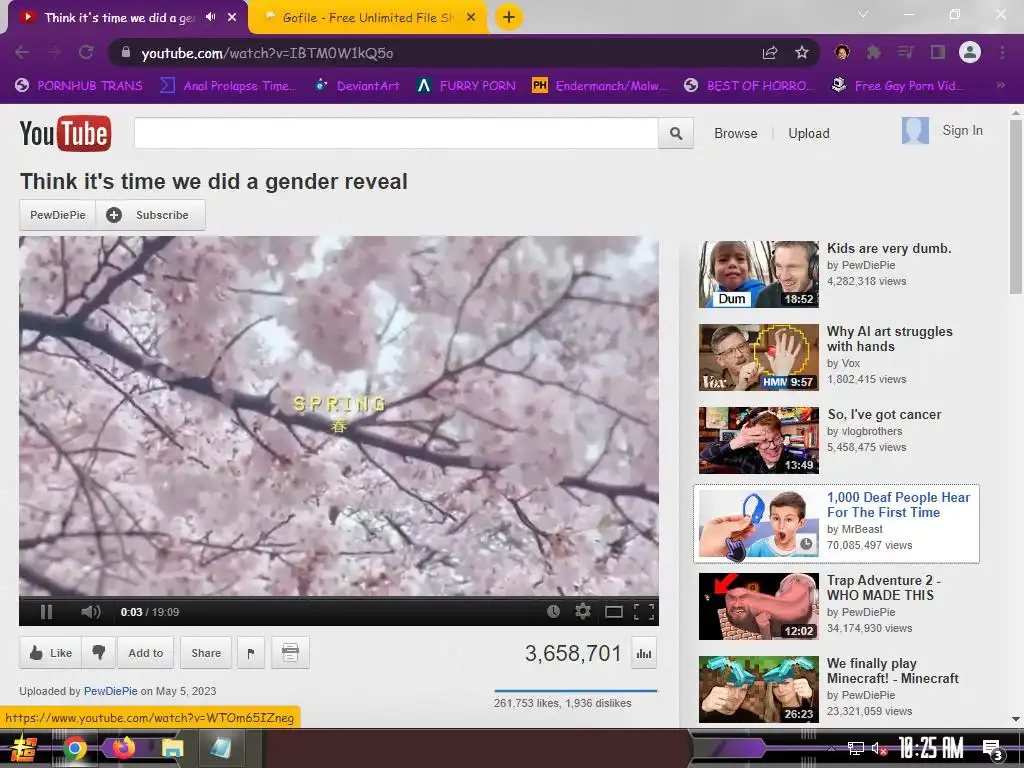Open a new browser tab
Screen dimensions: 1024x768
(509, 17)
